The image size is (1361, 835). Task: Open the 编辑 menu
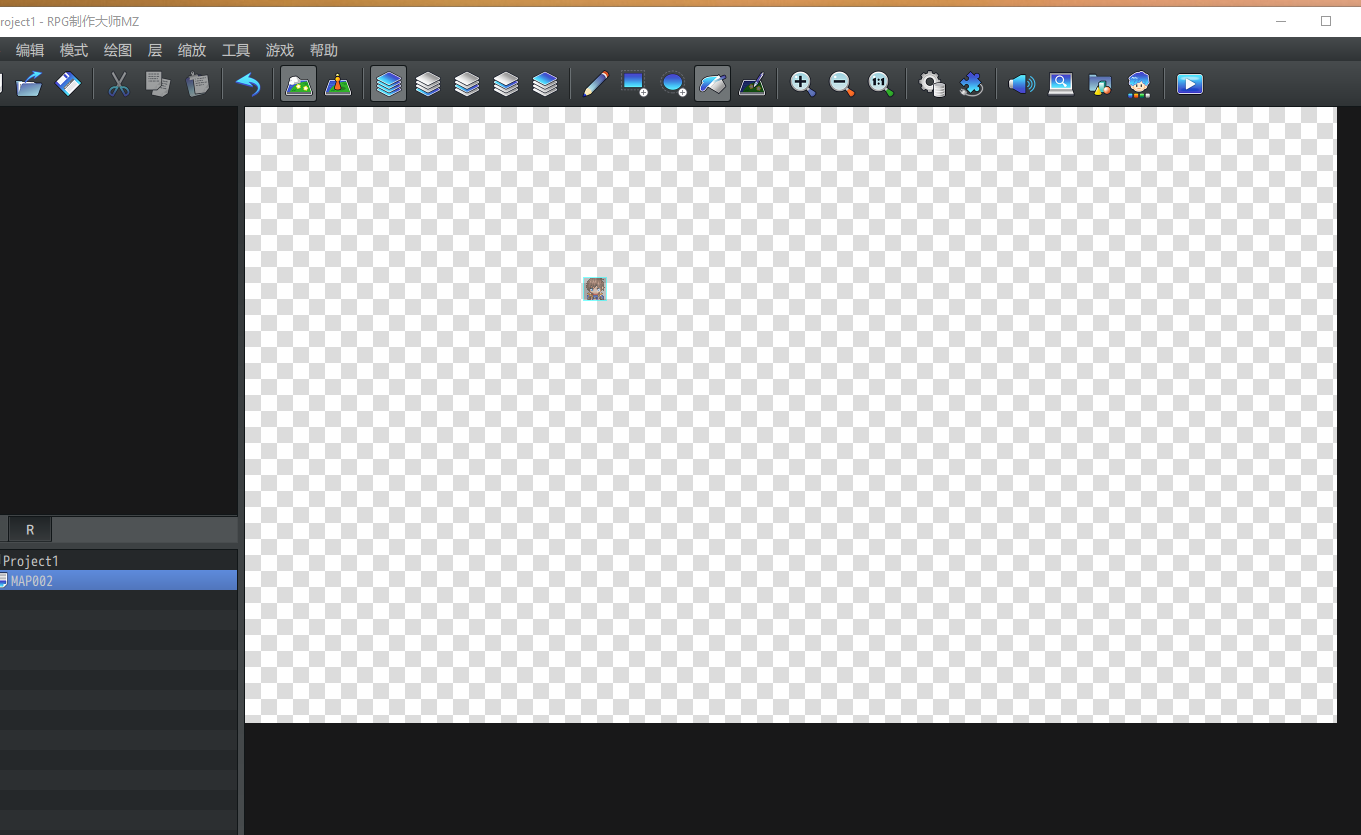click(30, 50)
